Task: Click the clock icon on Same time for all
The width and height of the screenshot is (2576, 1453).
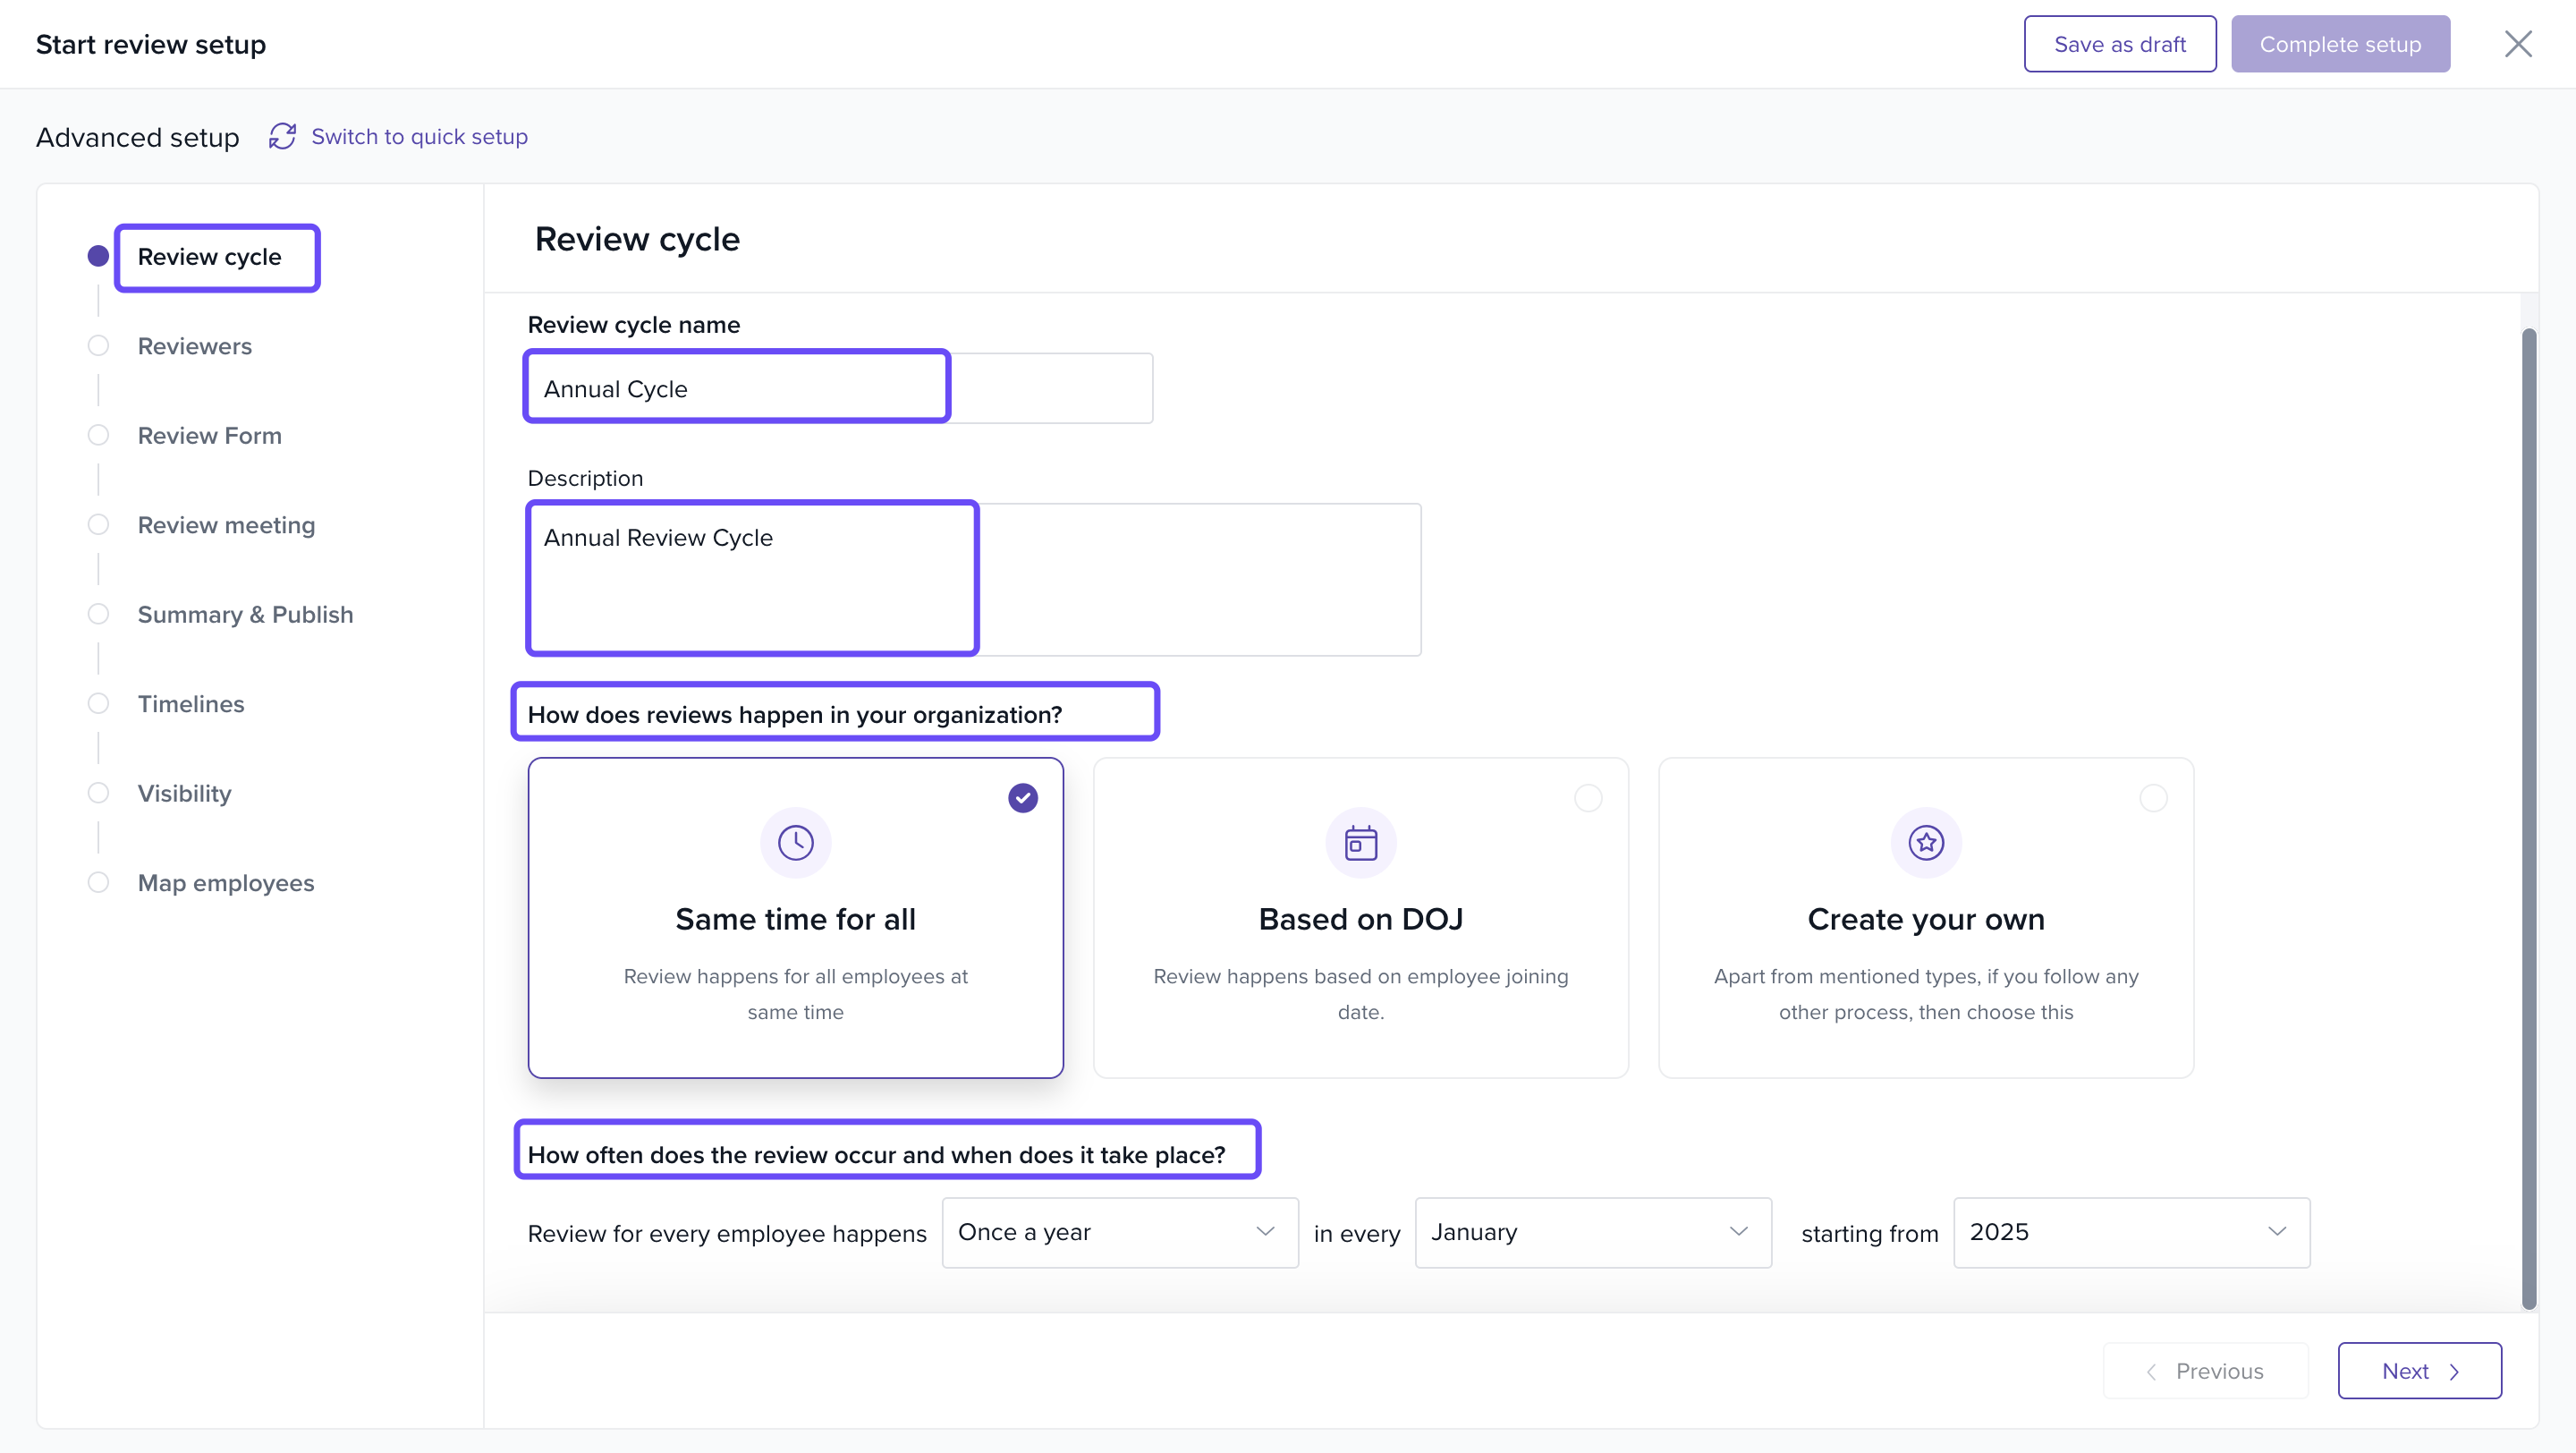Action: coord(795,842)
